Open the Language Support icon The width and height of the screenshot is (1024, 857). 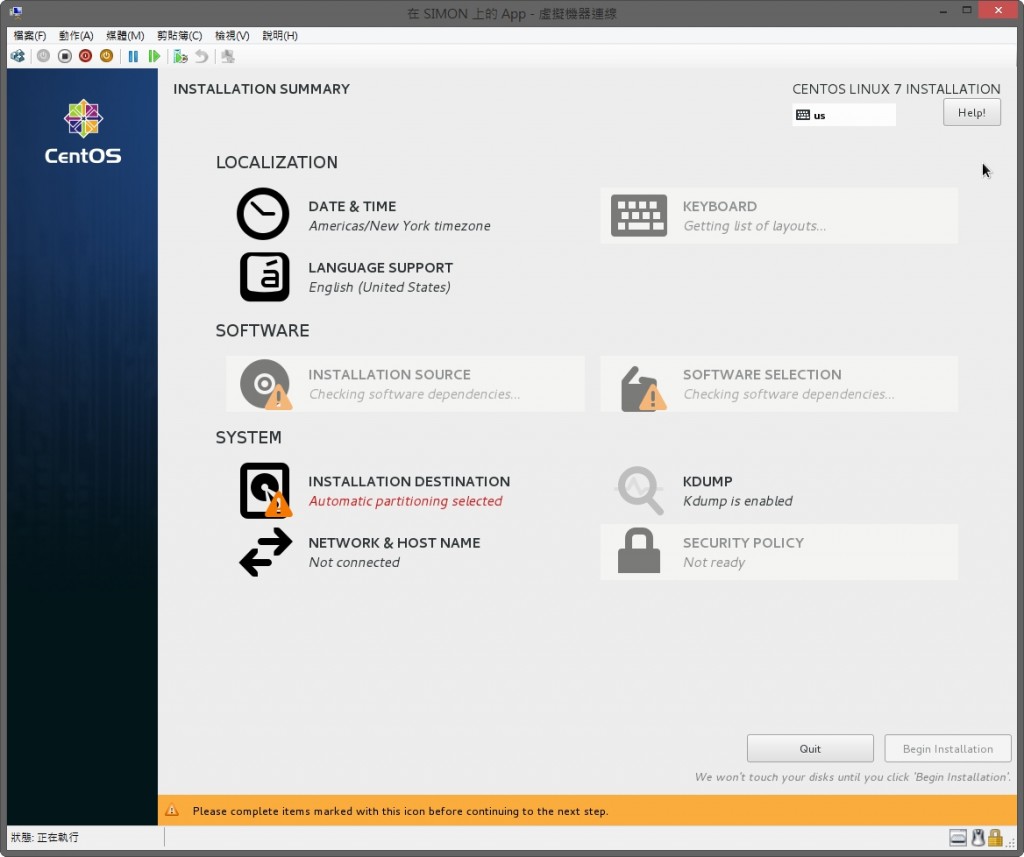[x=264, y=277]
